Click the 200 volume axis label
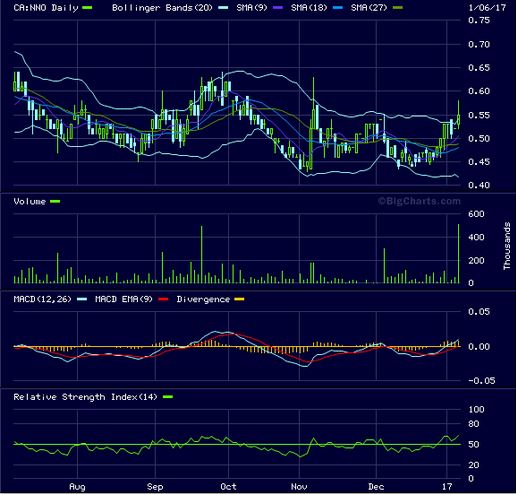The height and width of the screenshot is (494, 516). [476, 261]
